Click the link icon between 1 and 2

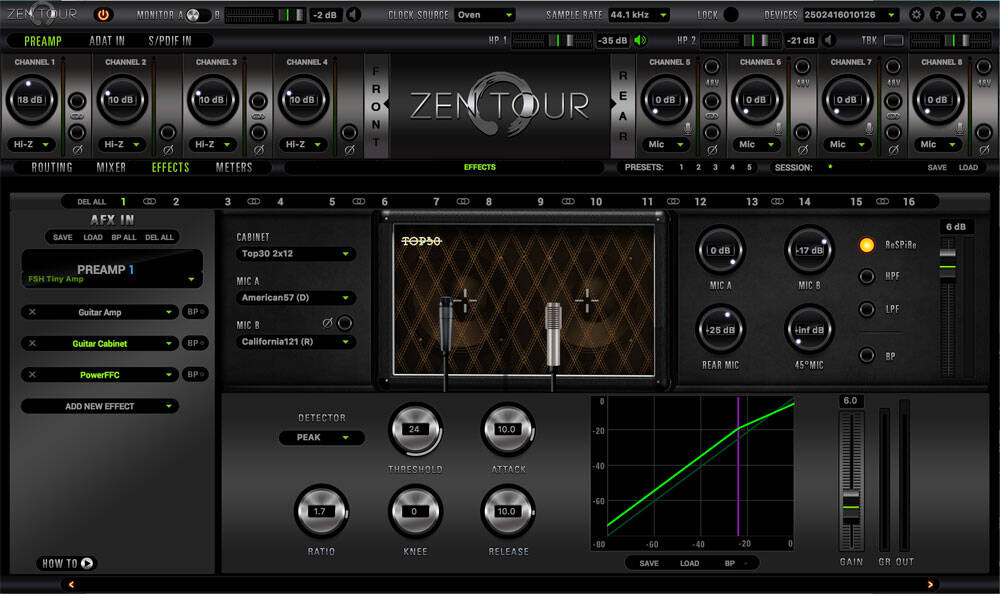pos(149,202)
